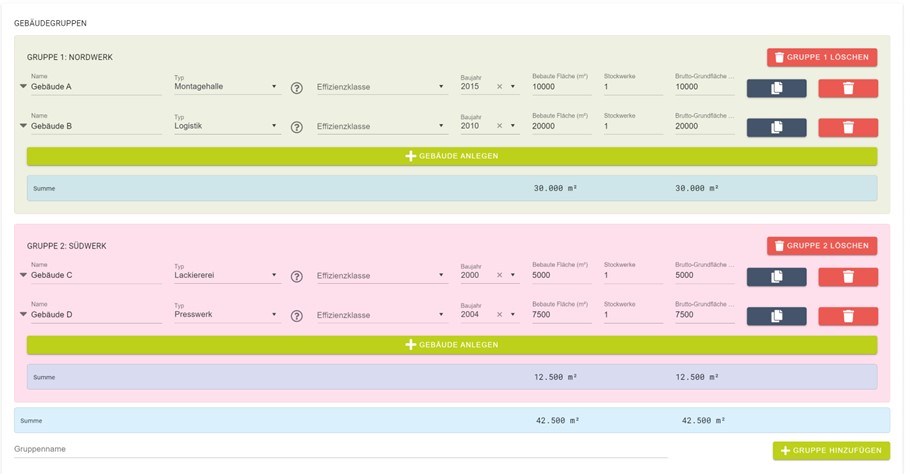Expand the Gebäude A row arrow

23,87
